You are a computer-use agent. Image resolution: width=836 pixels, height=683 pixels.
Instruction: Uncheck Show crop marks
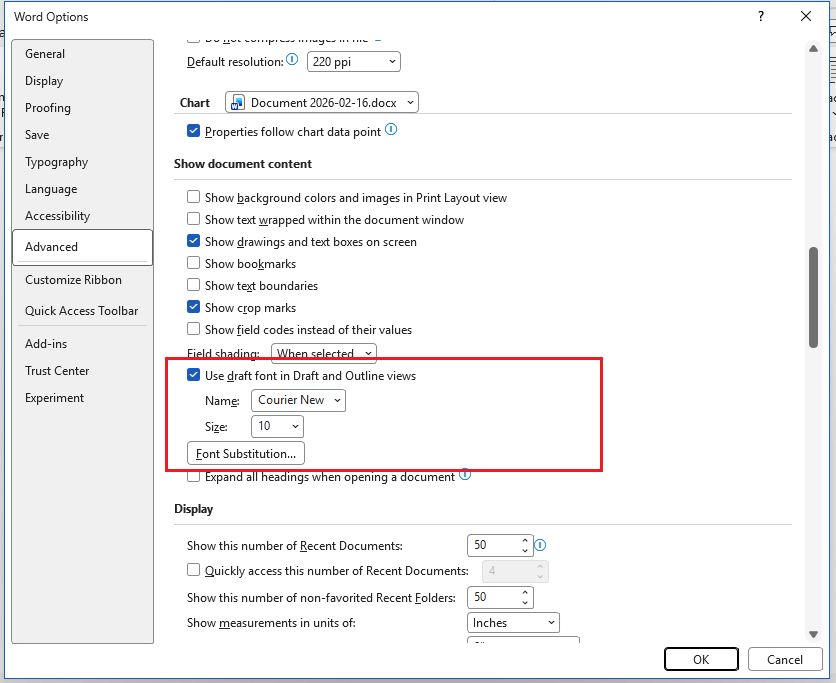pos(194,307)
